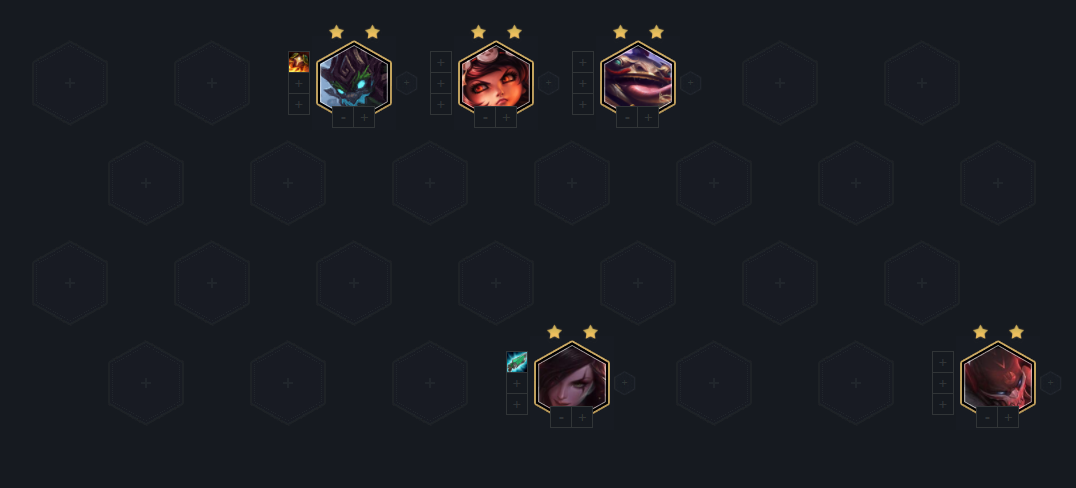Click small hexagon plus beside Katarina
The height and width of the screenshot is (488, 1076).
pyautogui.click(x=624, y=383)
